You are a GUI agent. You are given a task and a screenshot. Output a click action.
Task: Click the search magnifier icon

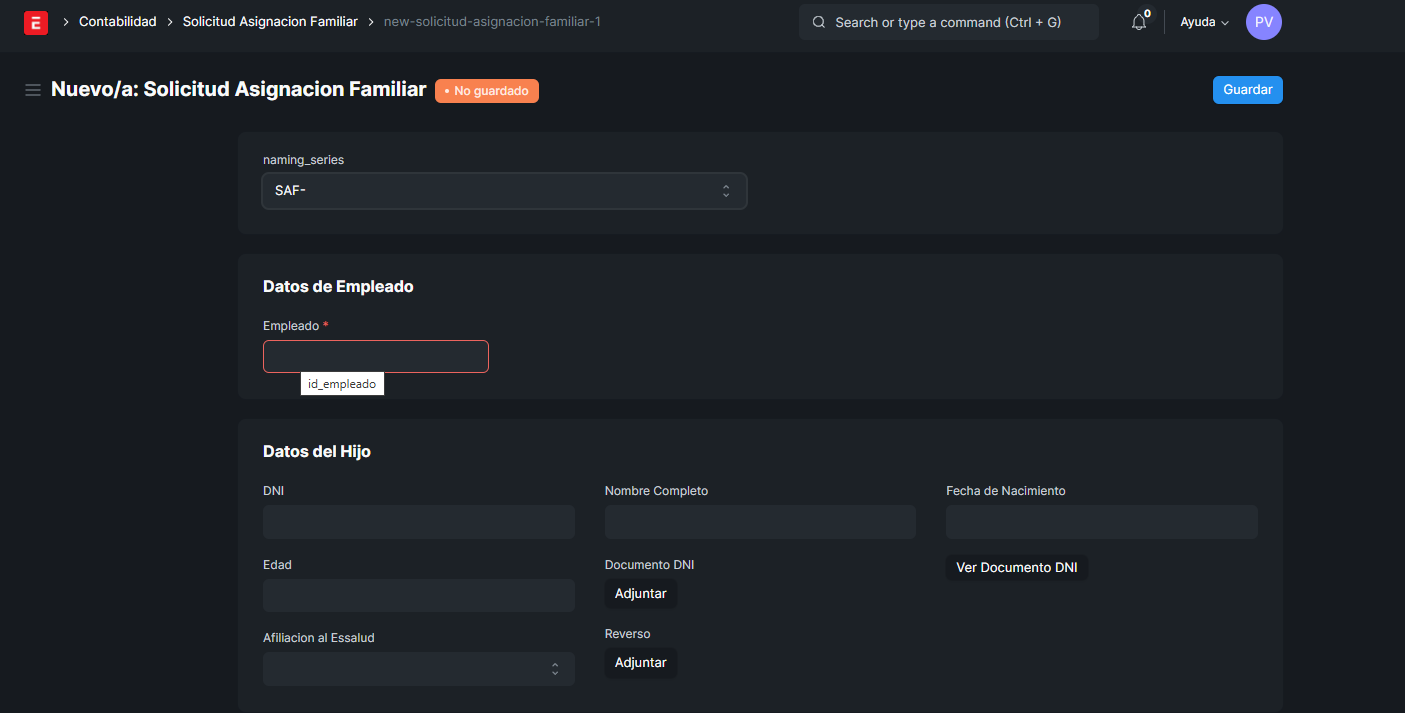(819, 22)
